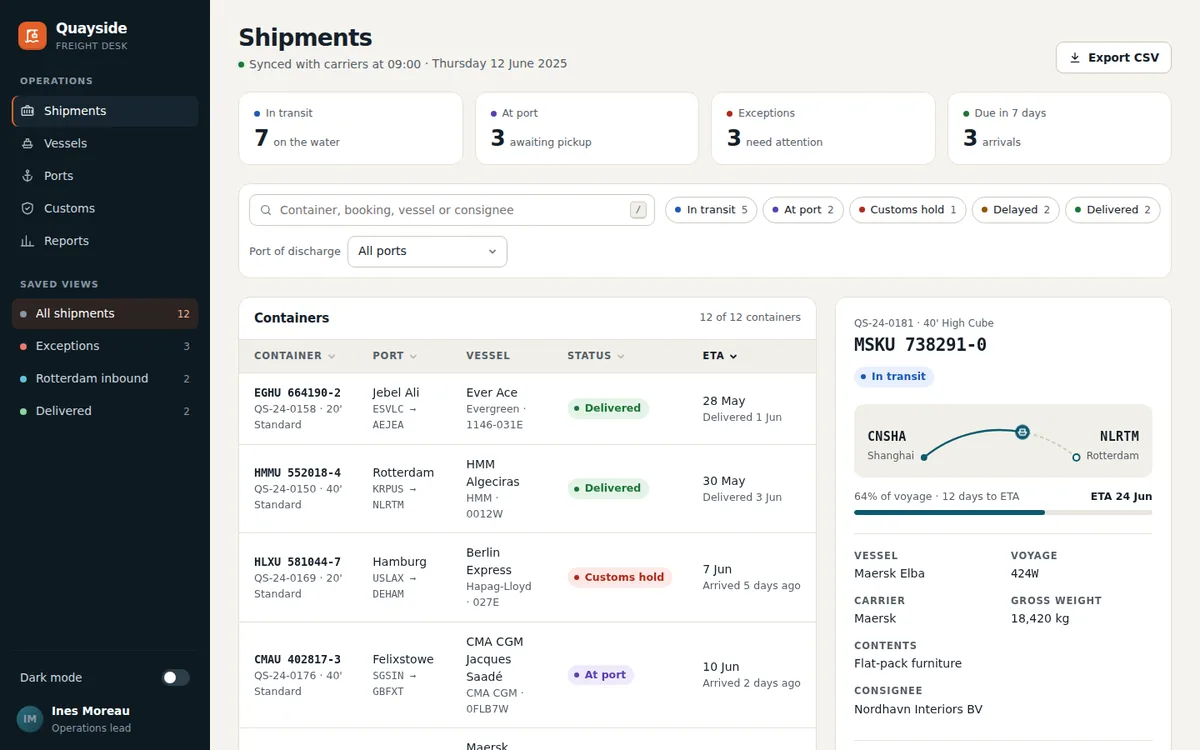This screenshot has height=750, width=1200.
Task: Click the slash shortcut key badge
Action: [638, 210]
